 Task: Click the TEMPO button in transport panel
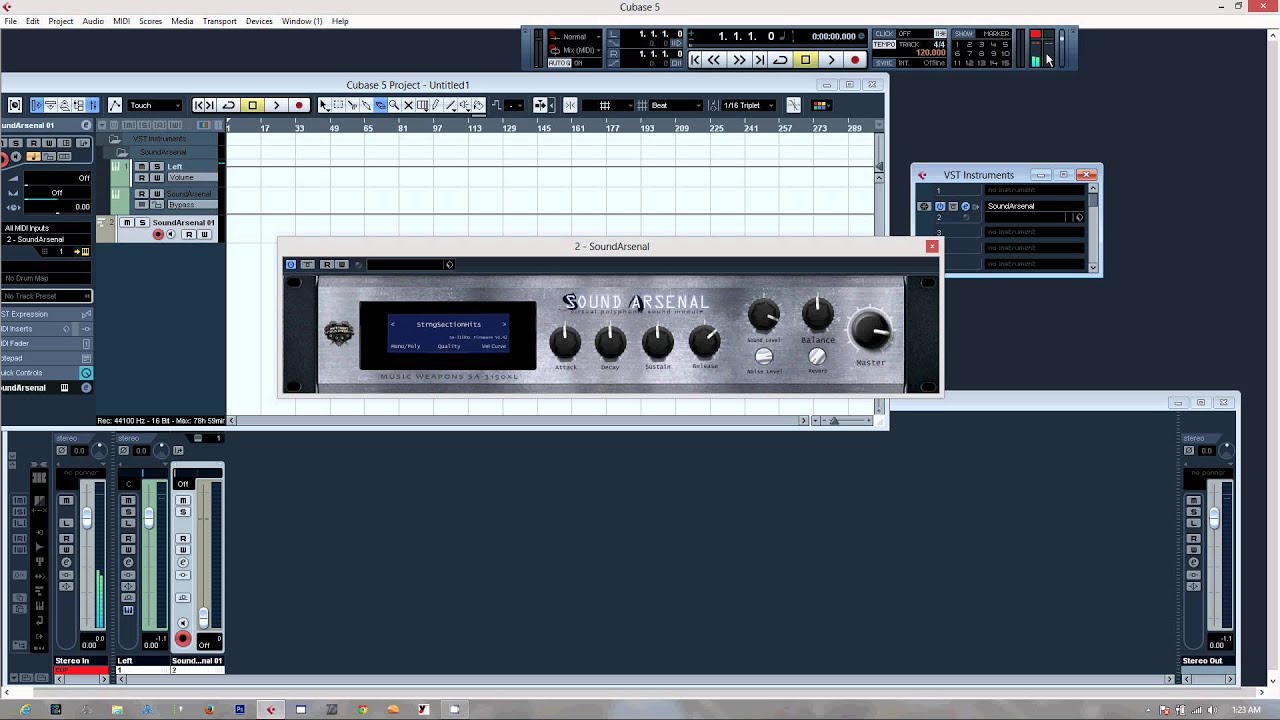click(884, 44)
